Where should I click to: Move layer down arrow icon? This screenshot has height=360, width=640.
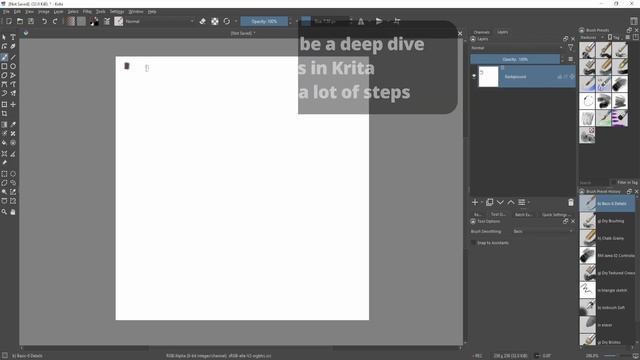[x=500, y=202]
